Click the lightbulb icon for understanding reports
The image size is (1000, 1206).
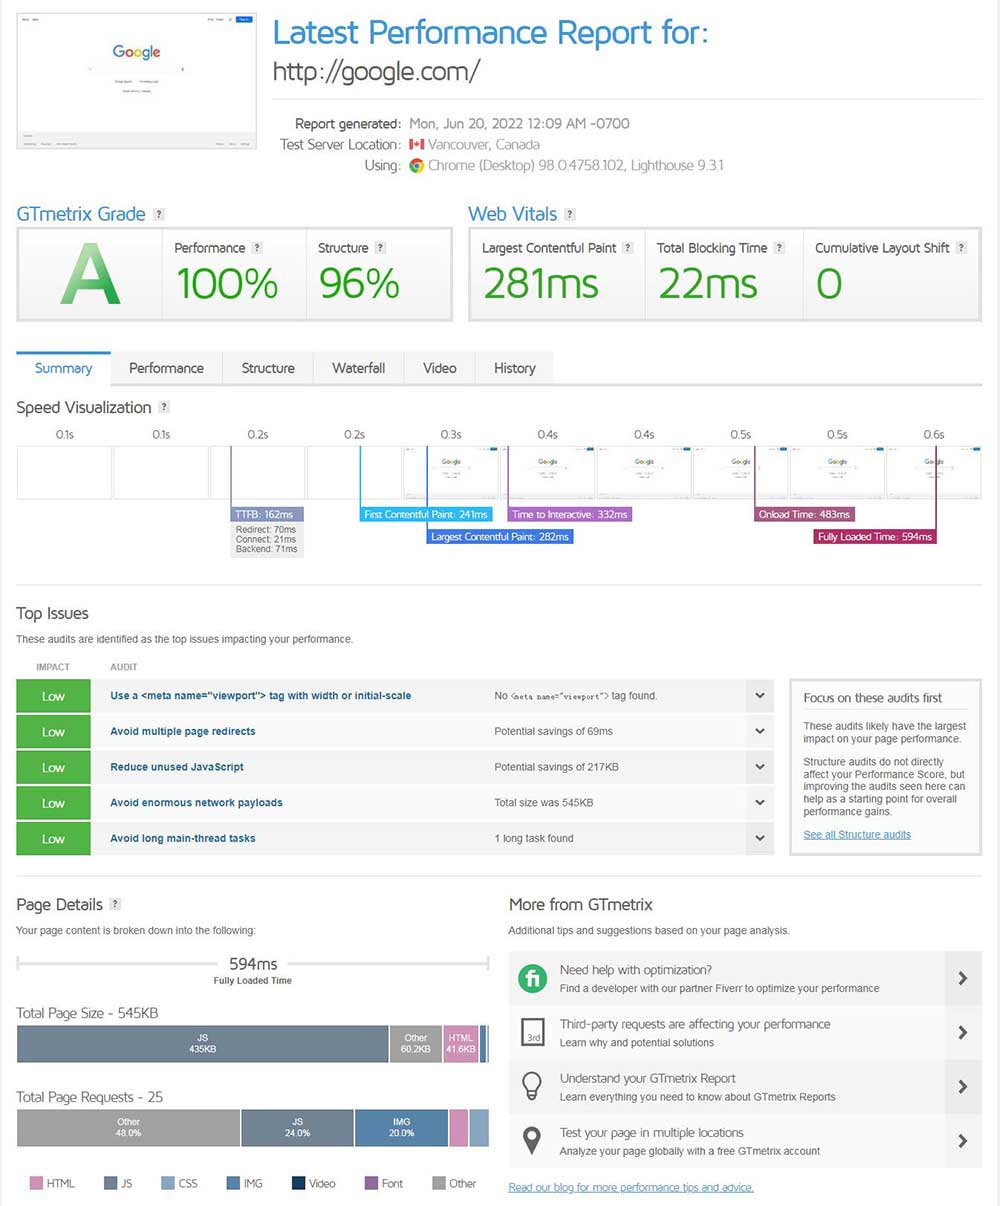tap(533, 1086)
